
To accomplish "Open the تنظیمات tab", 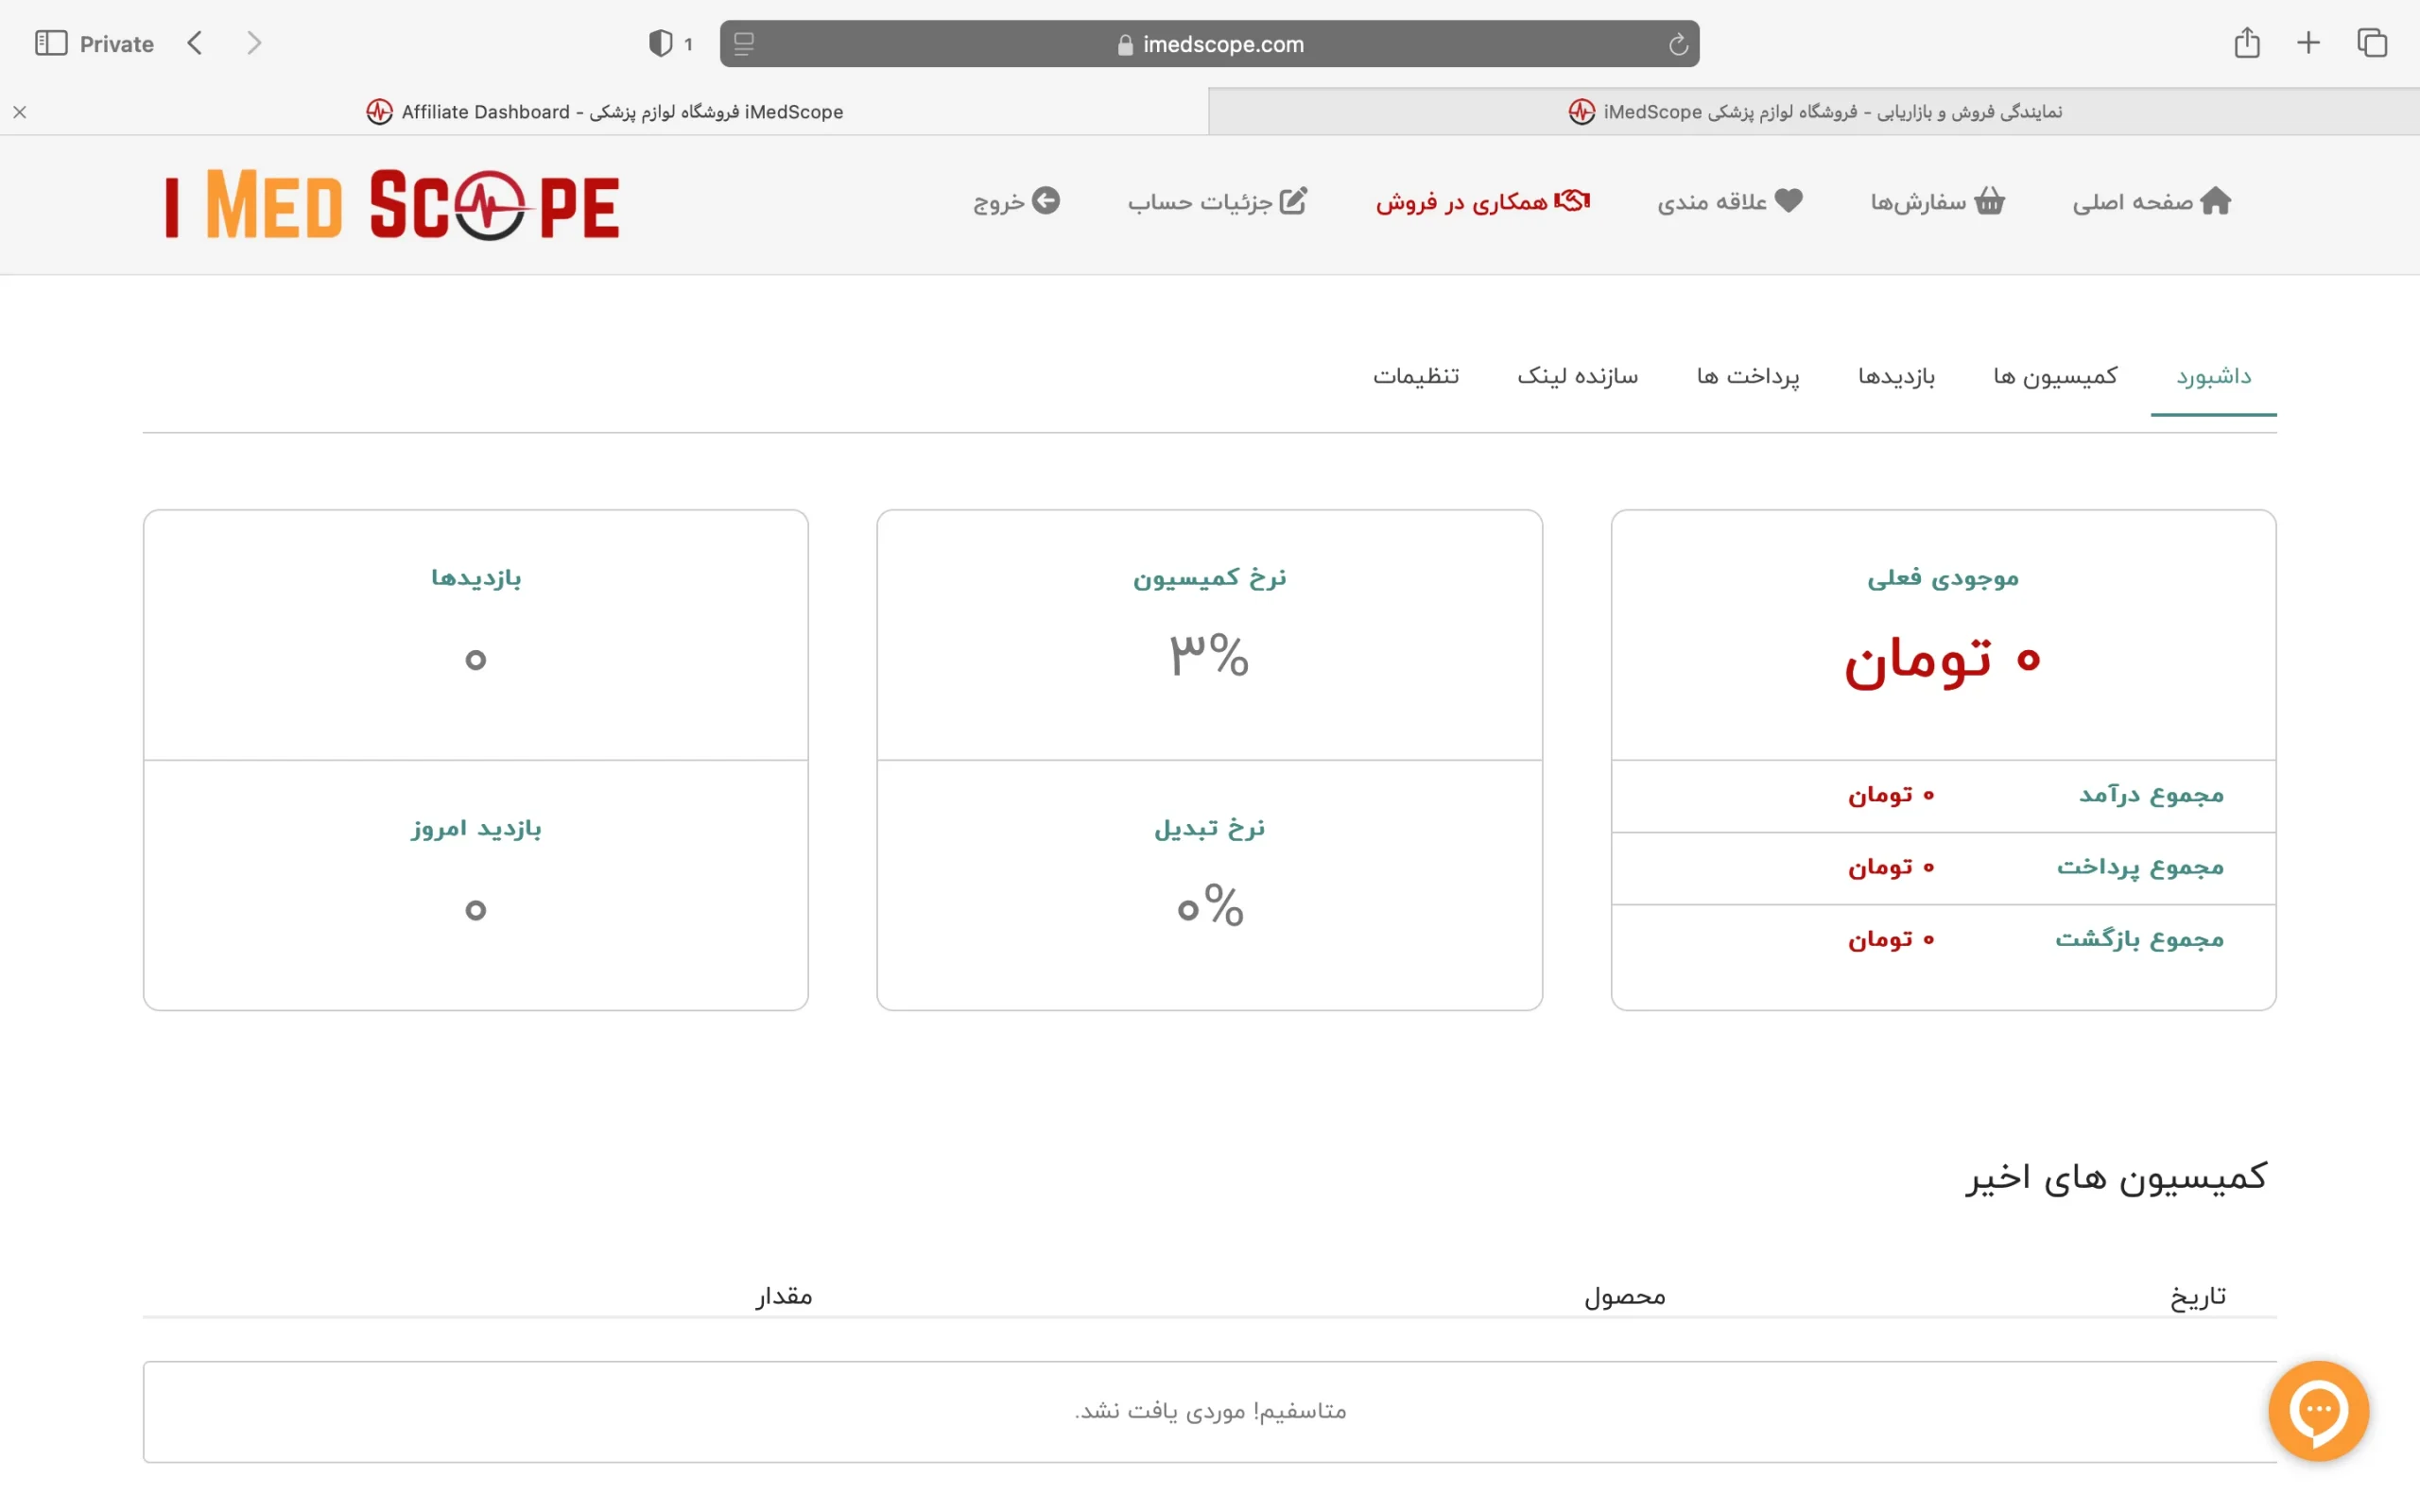I will tap(1417, 375).
